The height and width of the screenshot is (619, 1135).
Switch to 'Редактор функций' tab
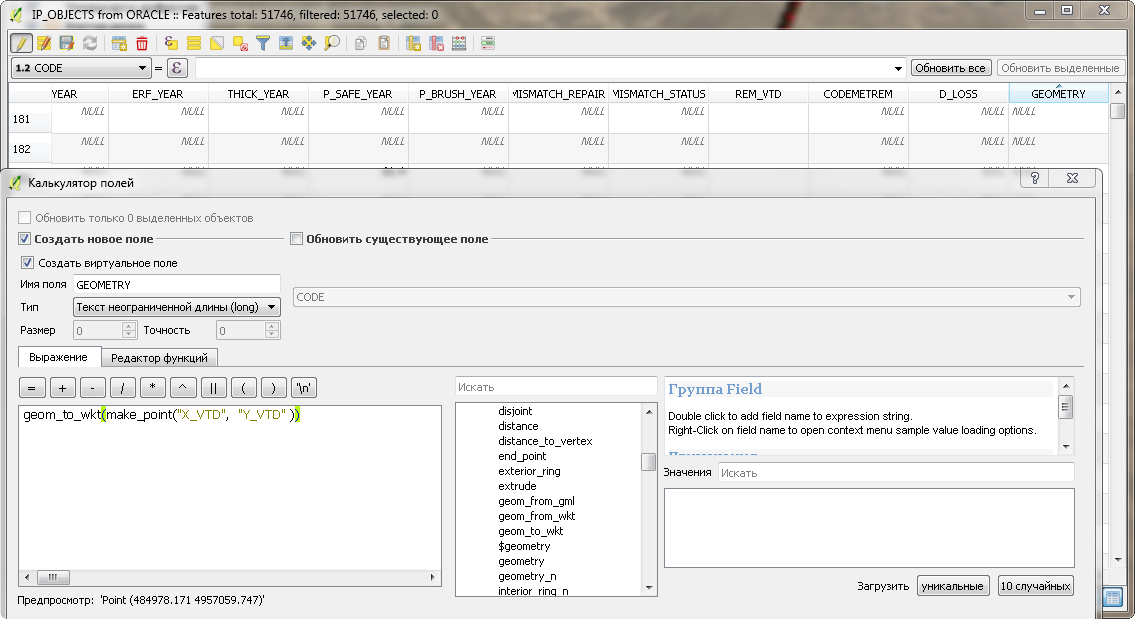(159, 357)
